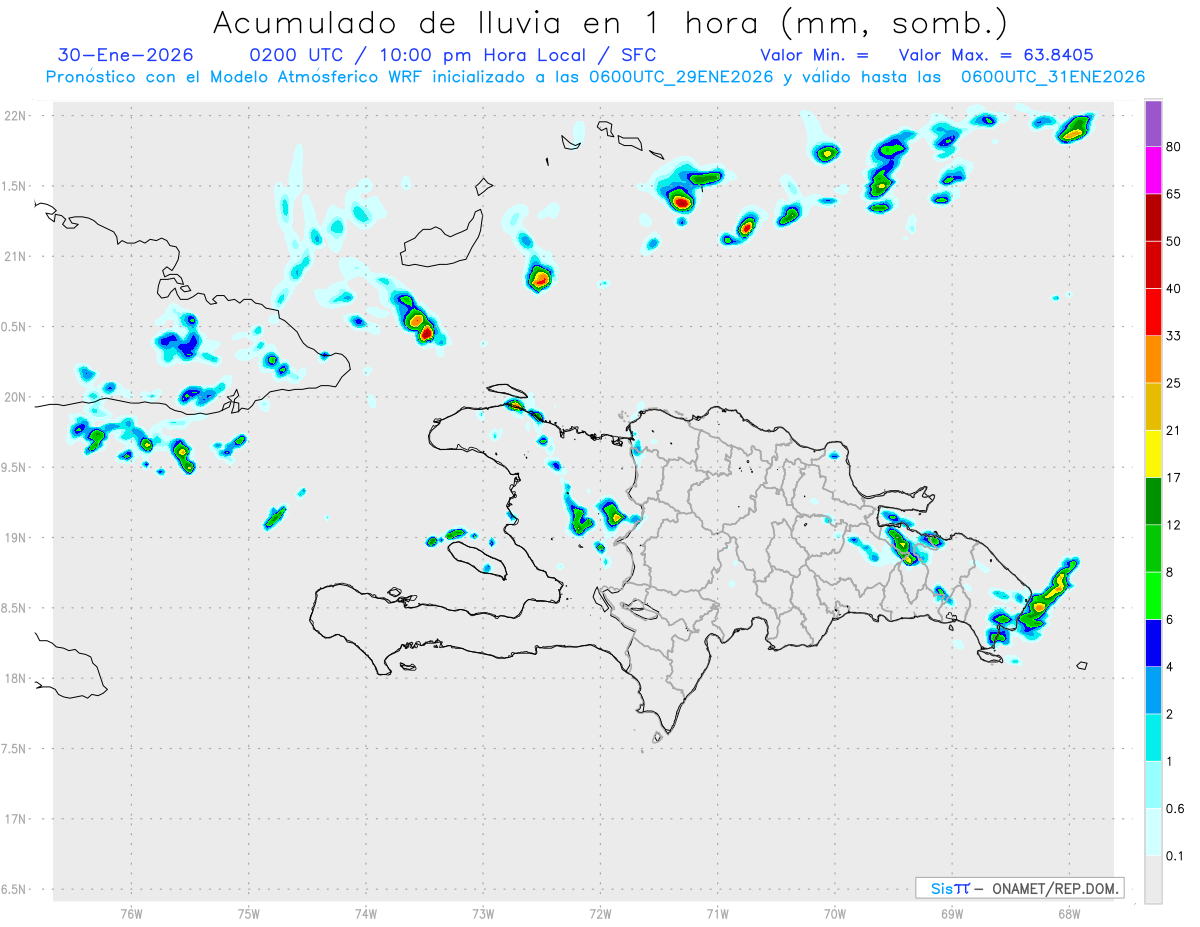Click the '69W' longitude label
1200x927 pixels.
pos(952,914)
